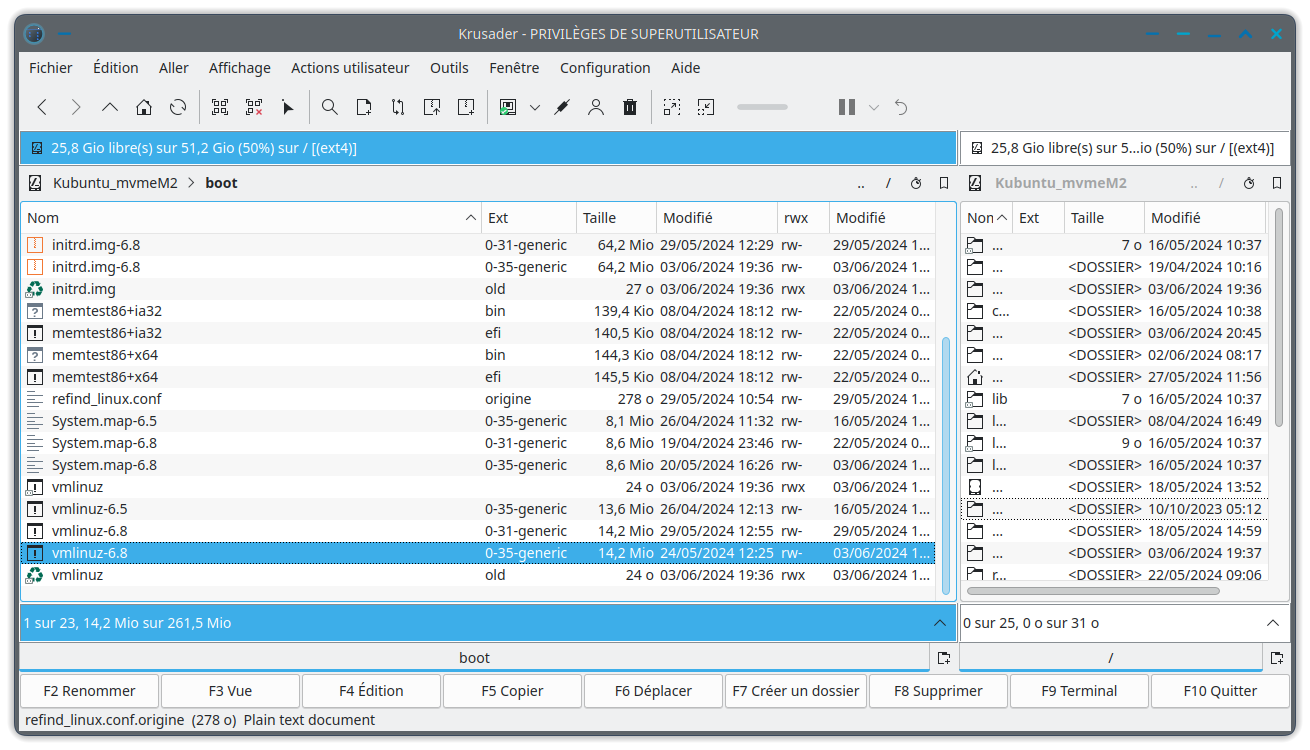Open the Fichier menu
The image size is (1310, 750).
[51, 68]
